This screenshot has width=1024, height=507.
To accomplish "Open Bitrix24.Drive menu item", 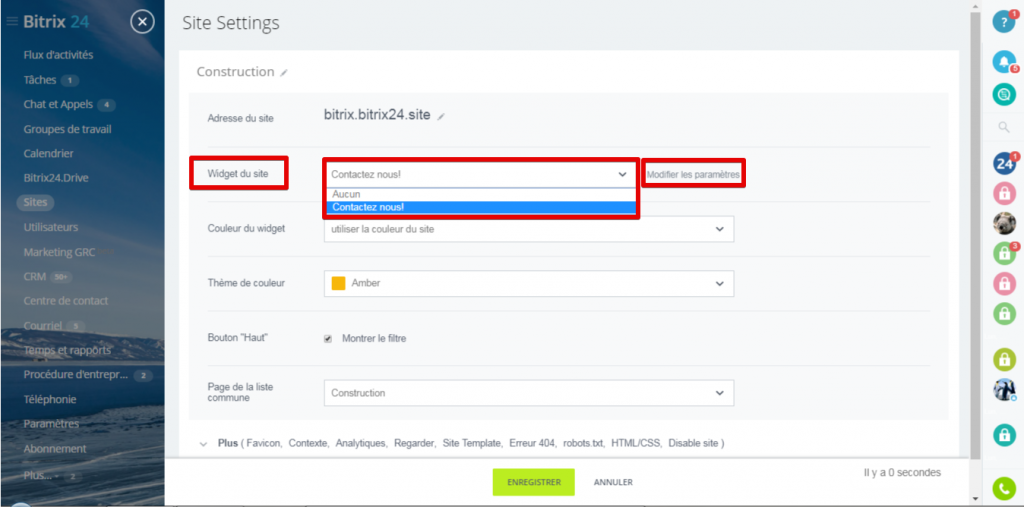I will [56, 178].
